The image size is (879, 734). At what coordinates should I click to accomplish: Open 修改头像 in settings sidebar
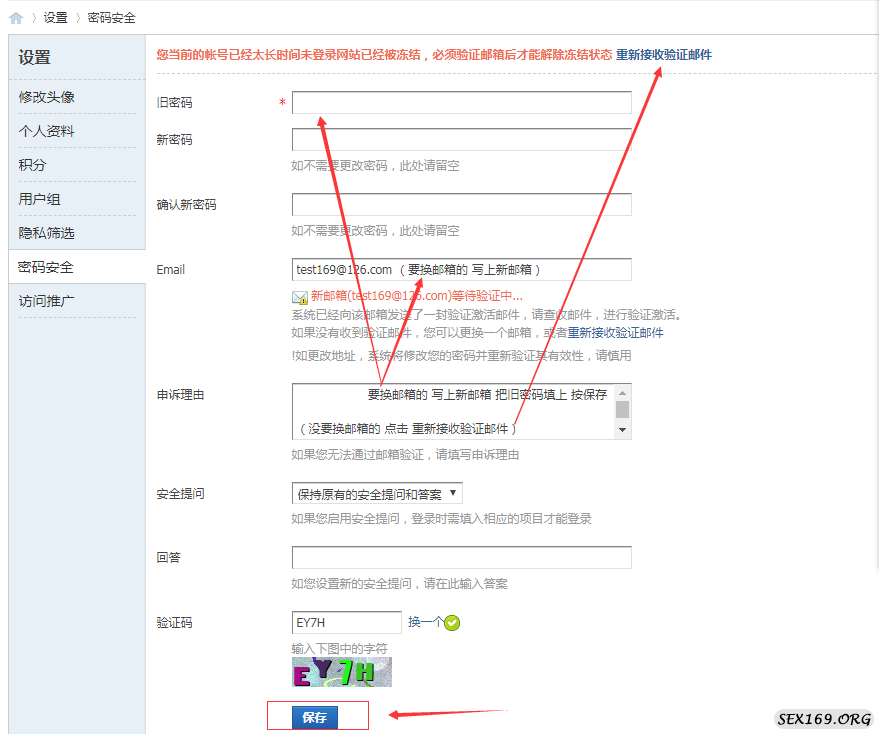pyautogui.click(x=47, y=97)
